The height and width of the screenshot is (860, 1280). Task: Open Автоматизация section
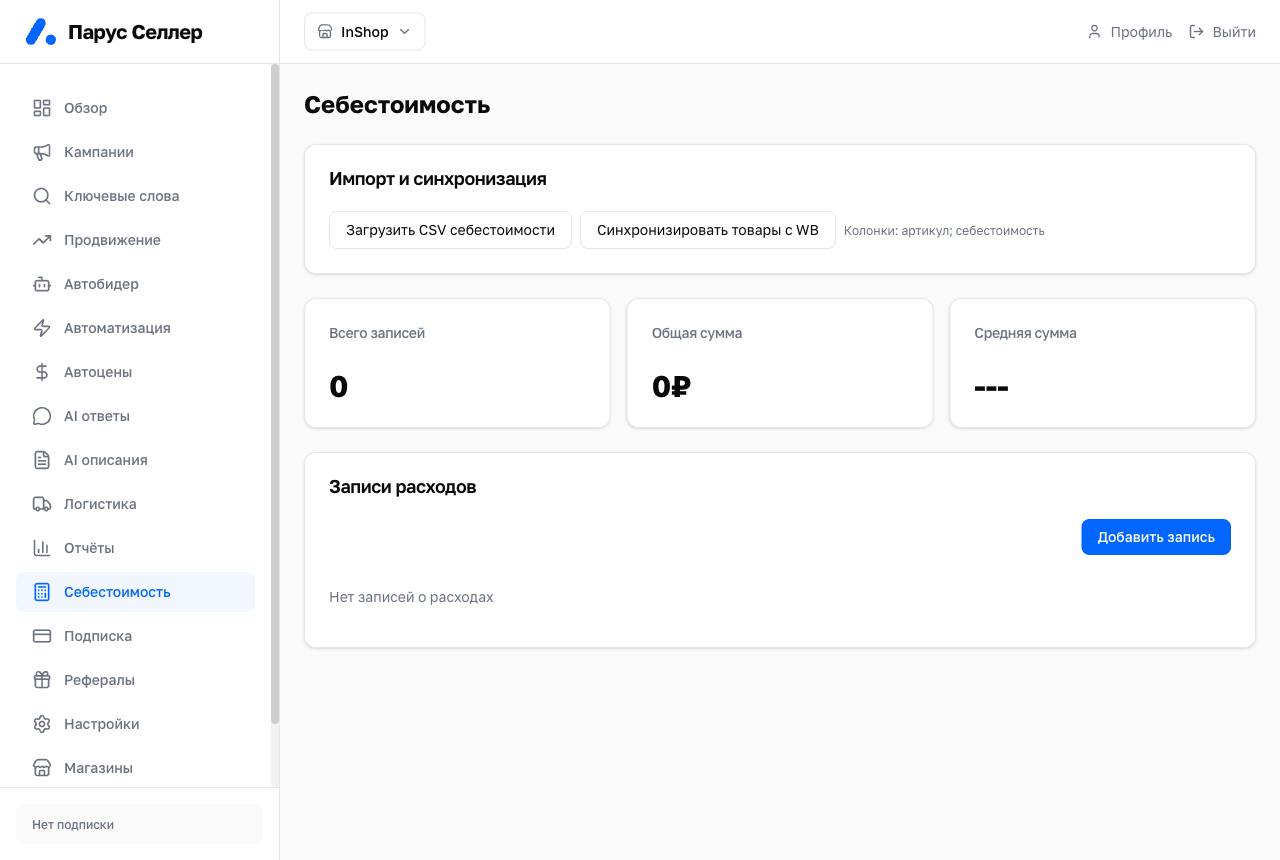(136, 328)
